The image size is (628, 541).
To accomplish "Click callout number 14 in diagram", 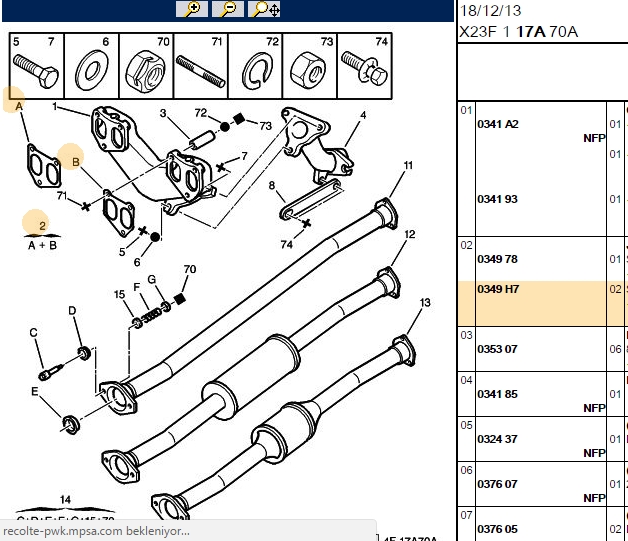I will pyautogui.click(x=65, y=499).
